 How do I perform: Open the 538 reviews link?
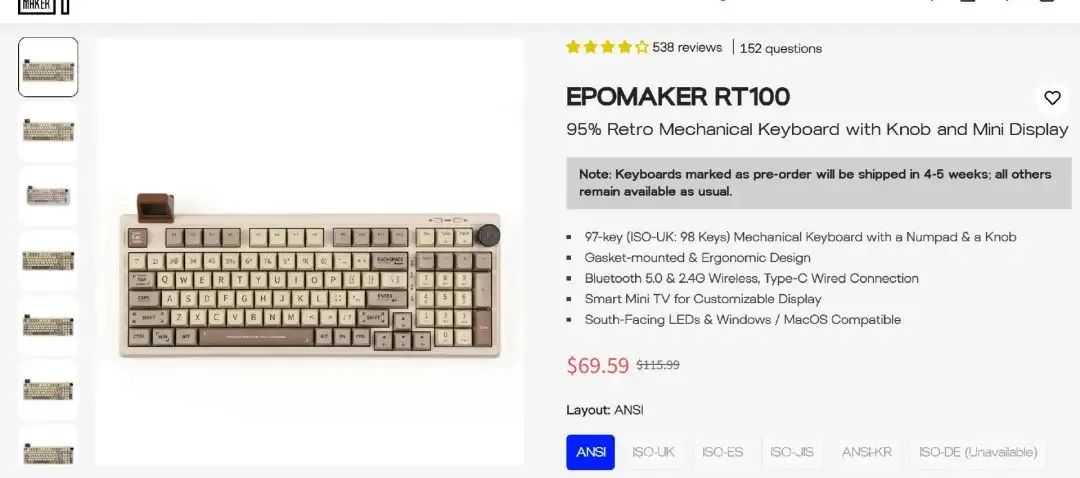tap(686, 47)
